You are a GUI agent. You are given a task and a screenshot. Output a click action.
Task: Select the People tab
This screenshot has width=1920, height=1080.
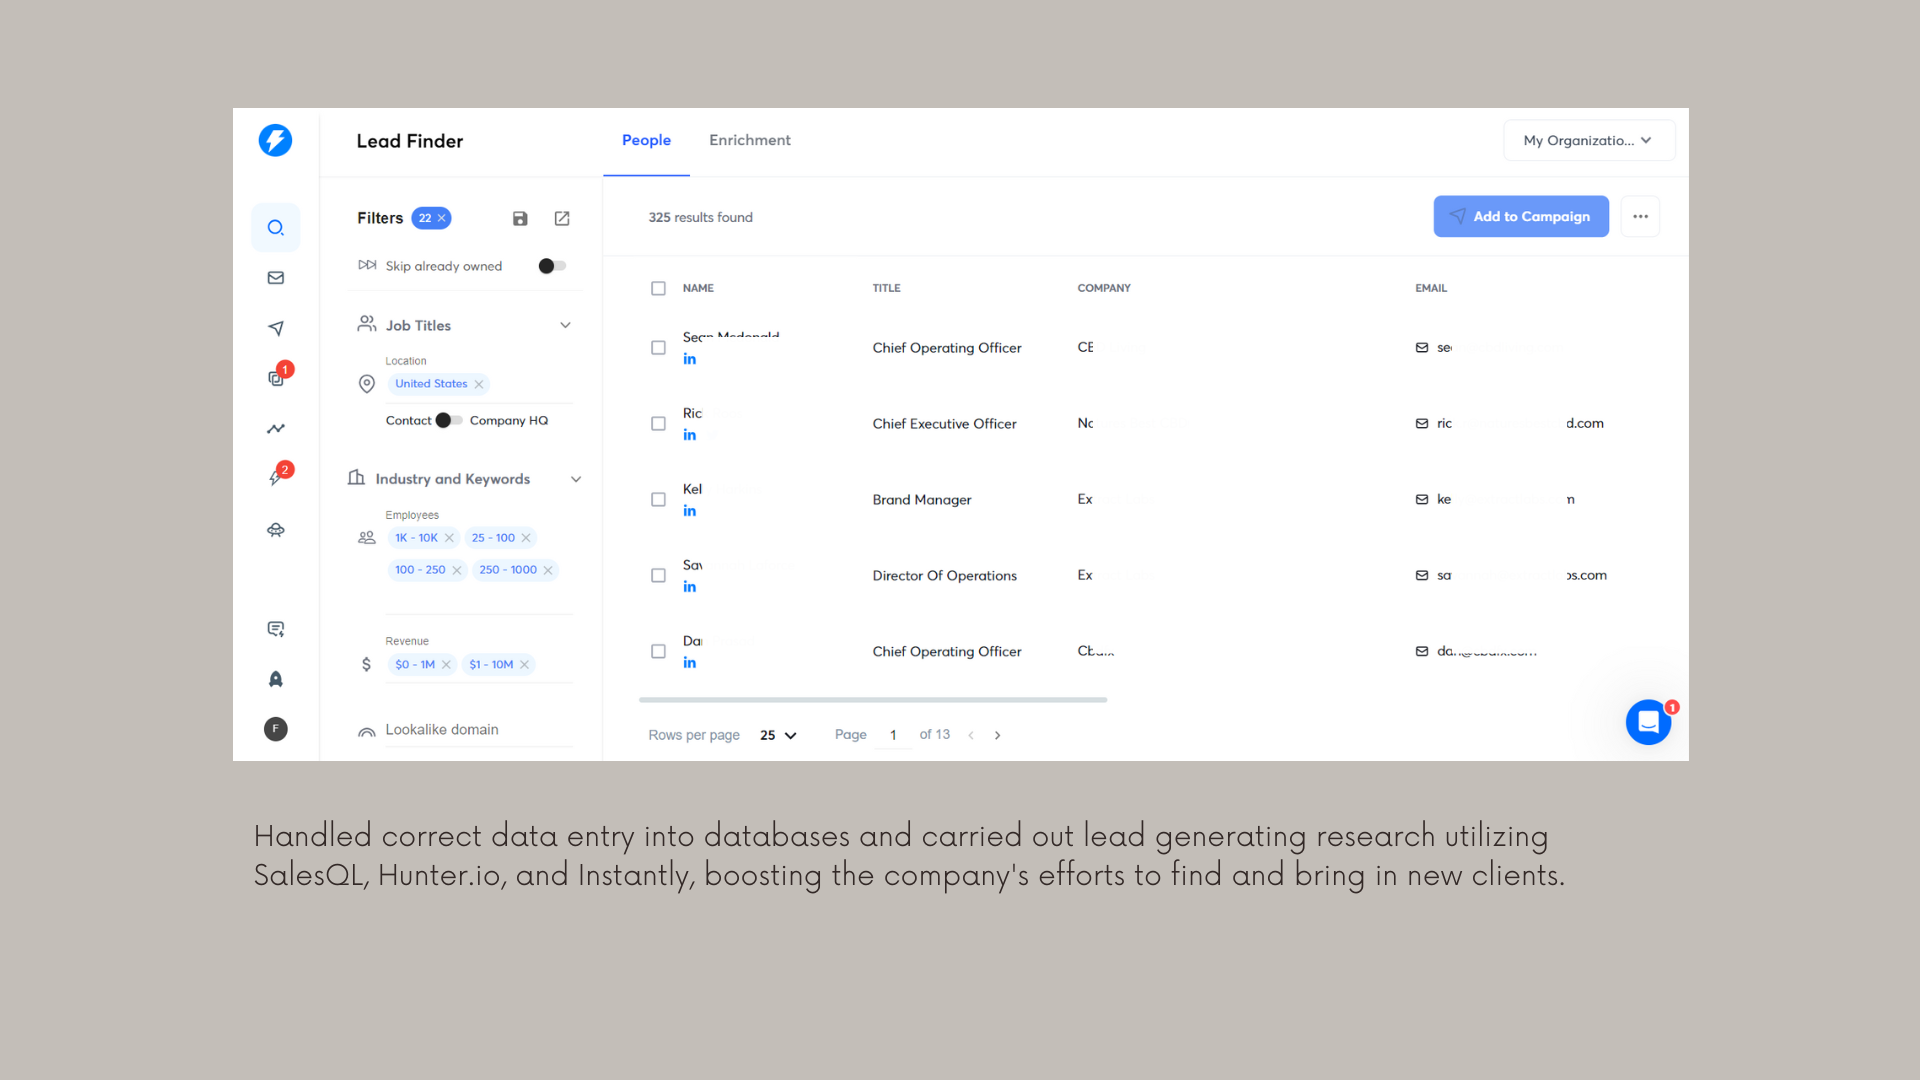[x=646, y=140]
